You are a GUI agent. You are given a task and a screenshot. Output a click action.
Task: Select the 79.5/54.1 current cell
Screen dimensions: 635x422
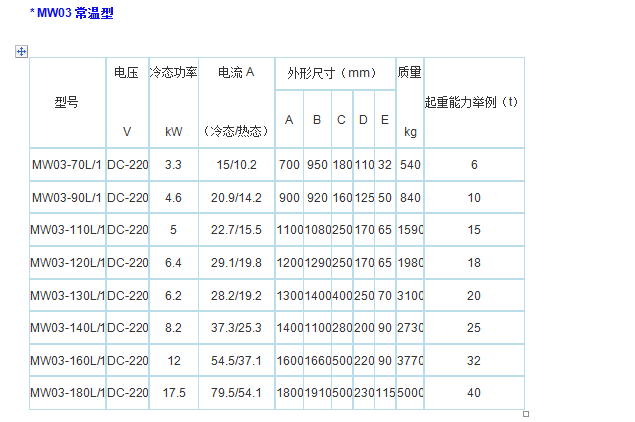point(237,393)
